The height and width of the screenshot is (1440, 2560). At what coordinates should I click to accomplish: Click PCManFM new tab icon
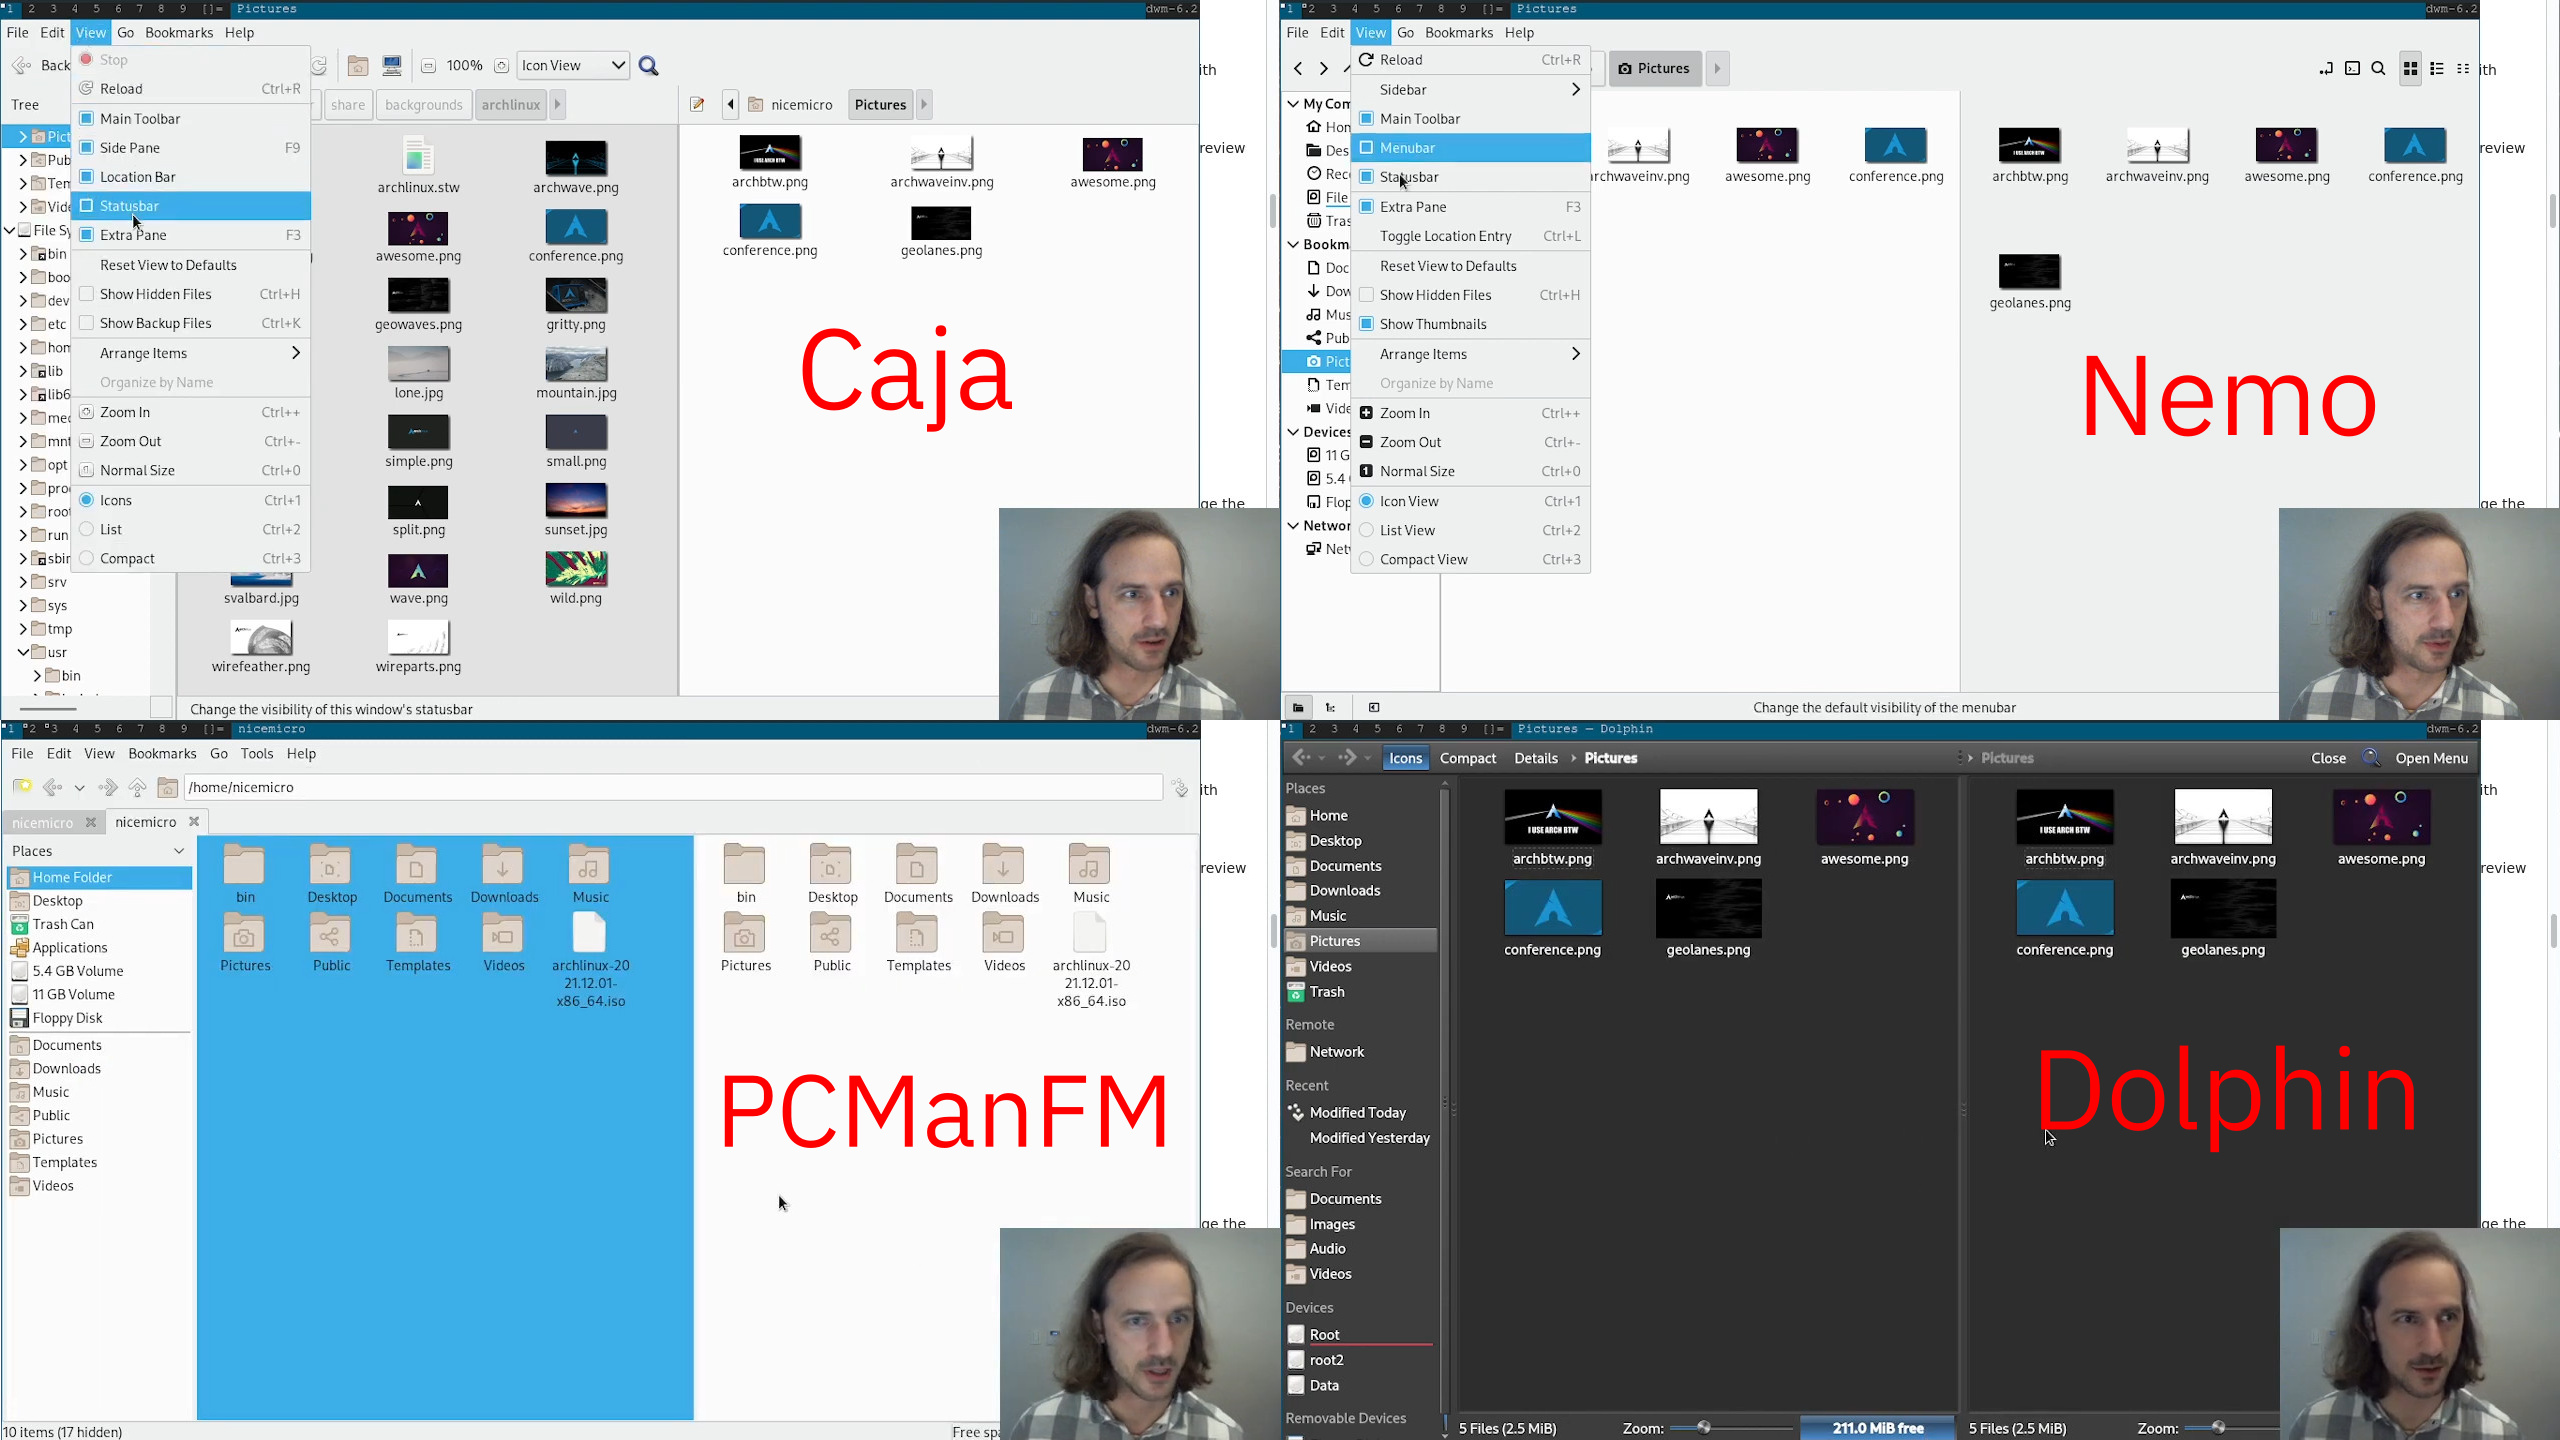[x=22, y=787]
